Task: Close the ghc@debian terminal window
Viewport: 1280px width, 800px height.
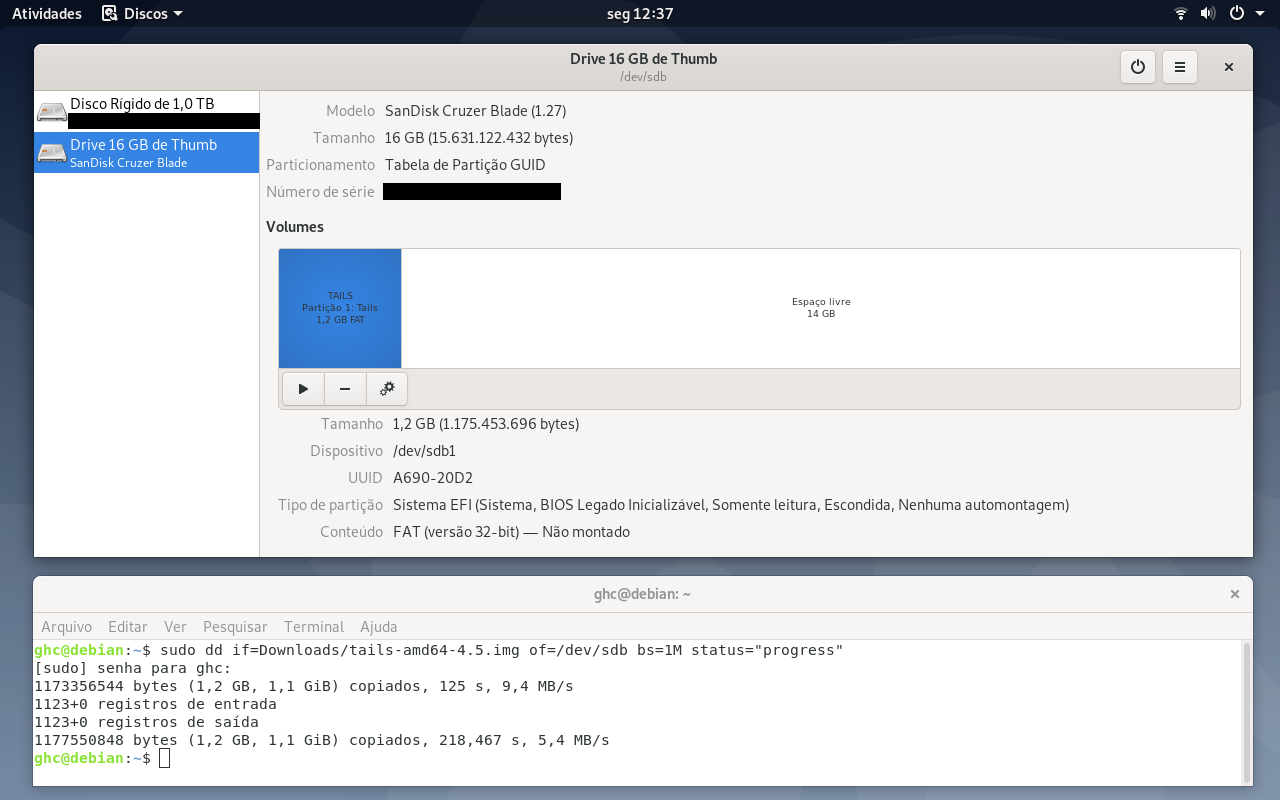Action: 1234,594
